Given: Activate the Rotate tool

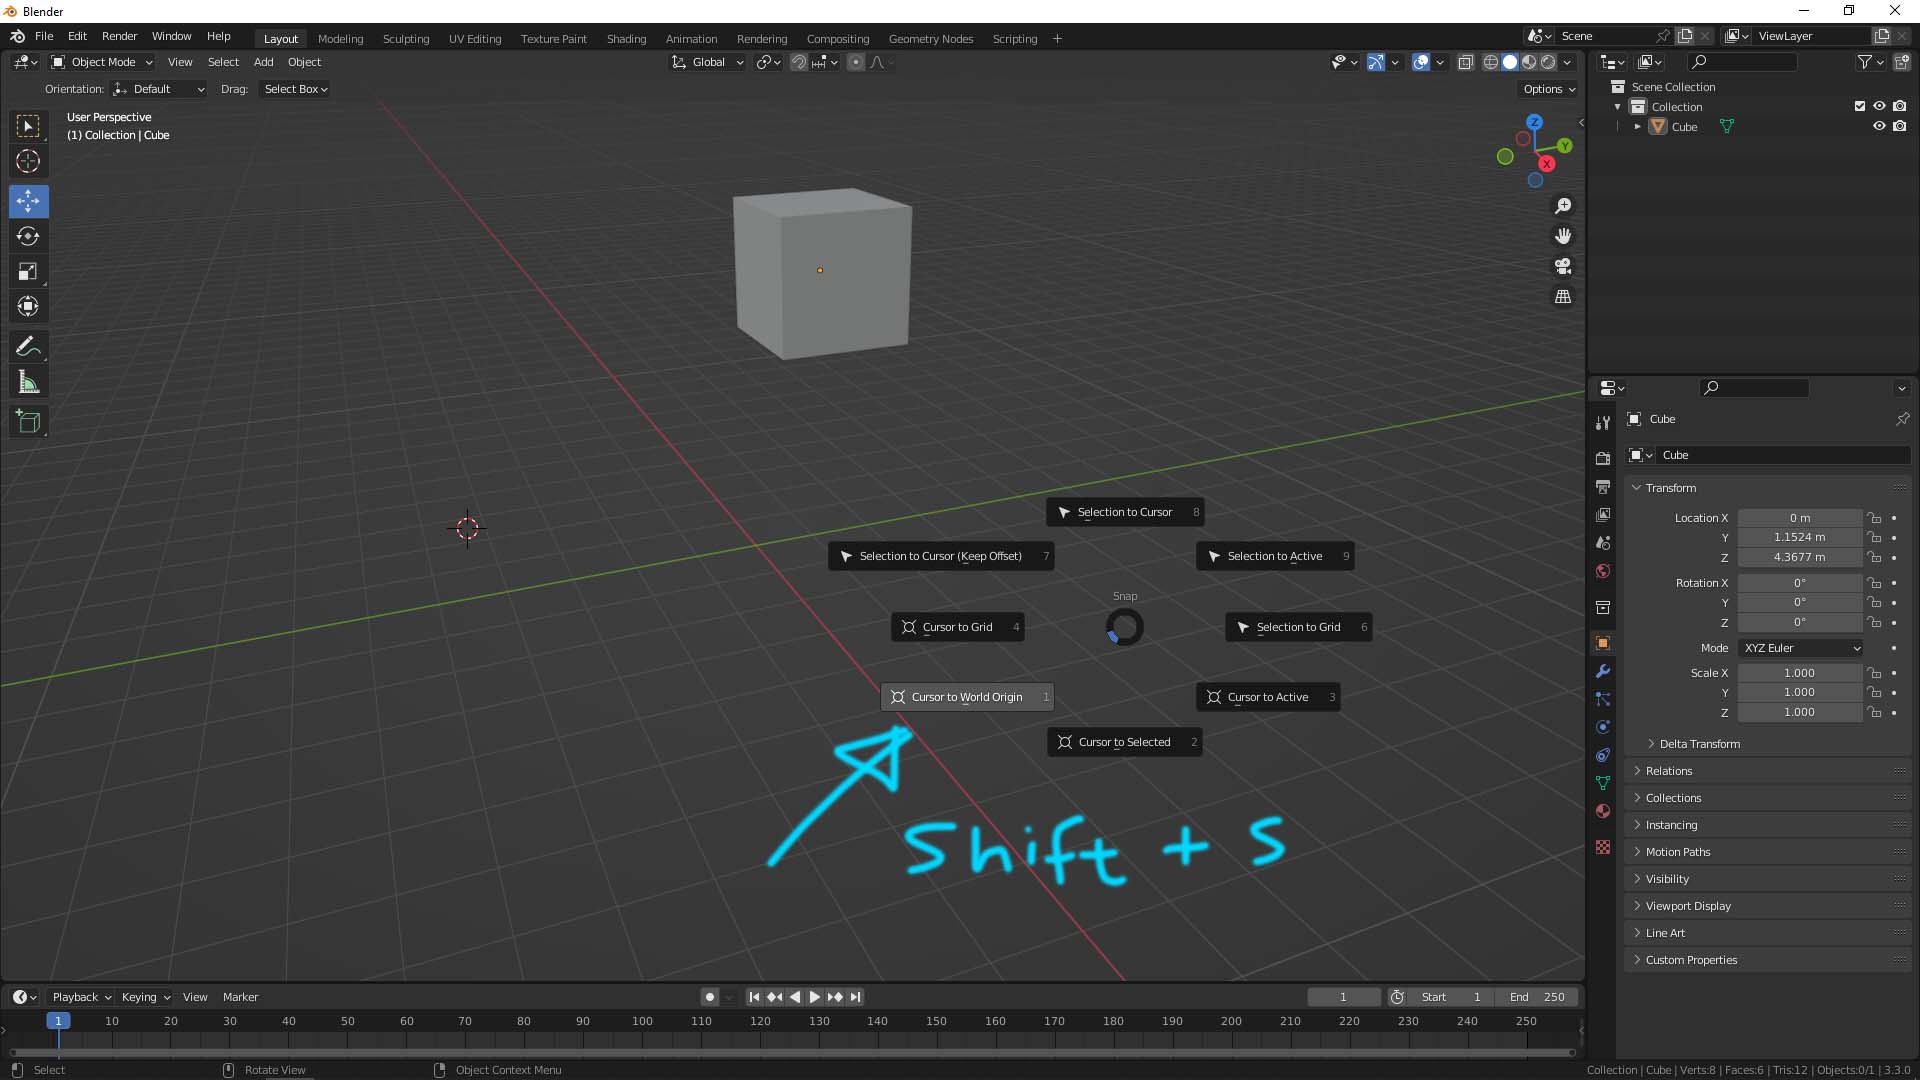Looking at the screenshot, I should click(28, 236).
